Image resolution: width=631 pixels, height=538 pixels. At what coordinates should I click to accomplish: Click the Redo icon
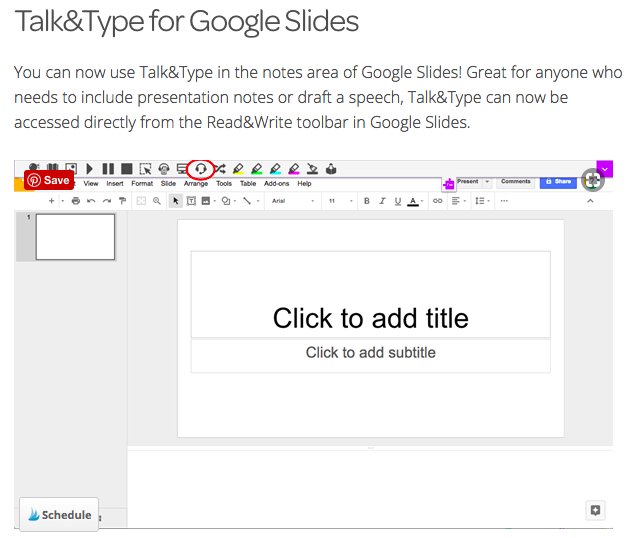(x=107, y=201)
